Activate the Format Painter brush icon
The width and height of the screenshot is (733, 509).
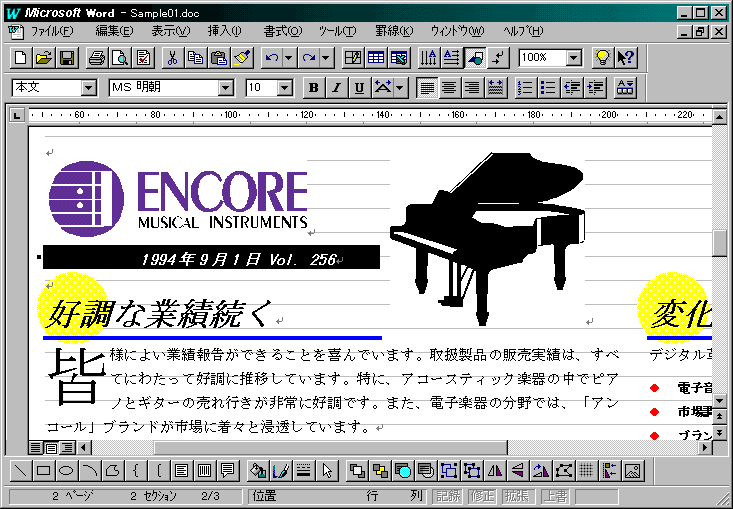pos(242,58)
